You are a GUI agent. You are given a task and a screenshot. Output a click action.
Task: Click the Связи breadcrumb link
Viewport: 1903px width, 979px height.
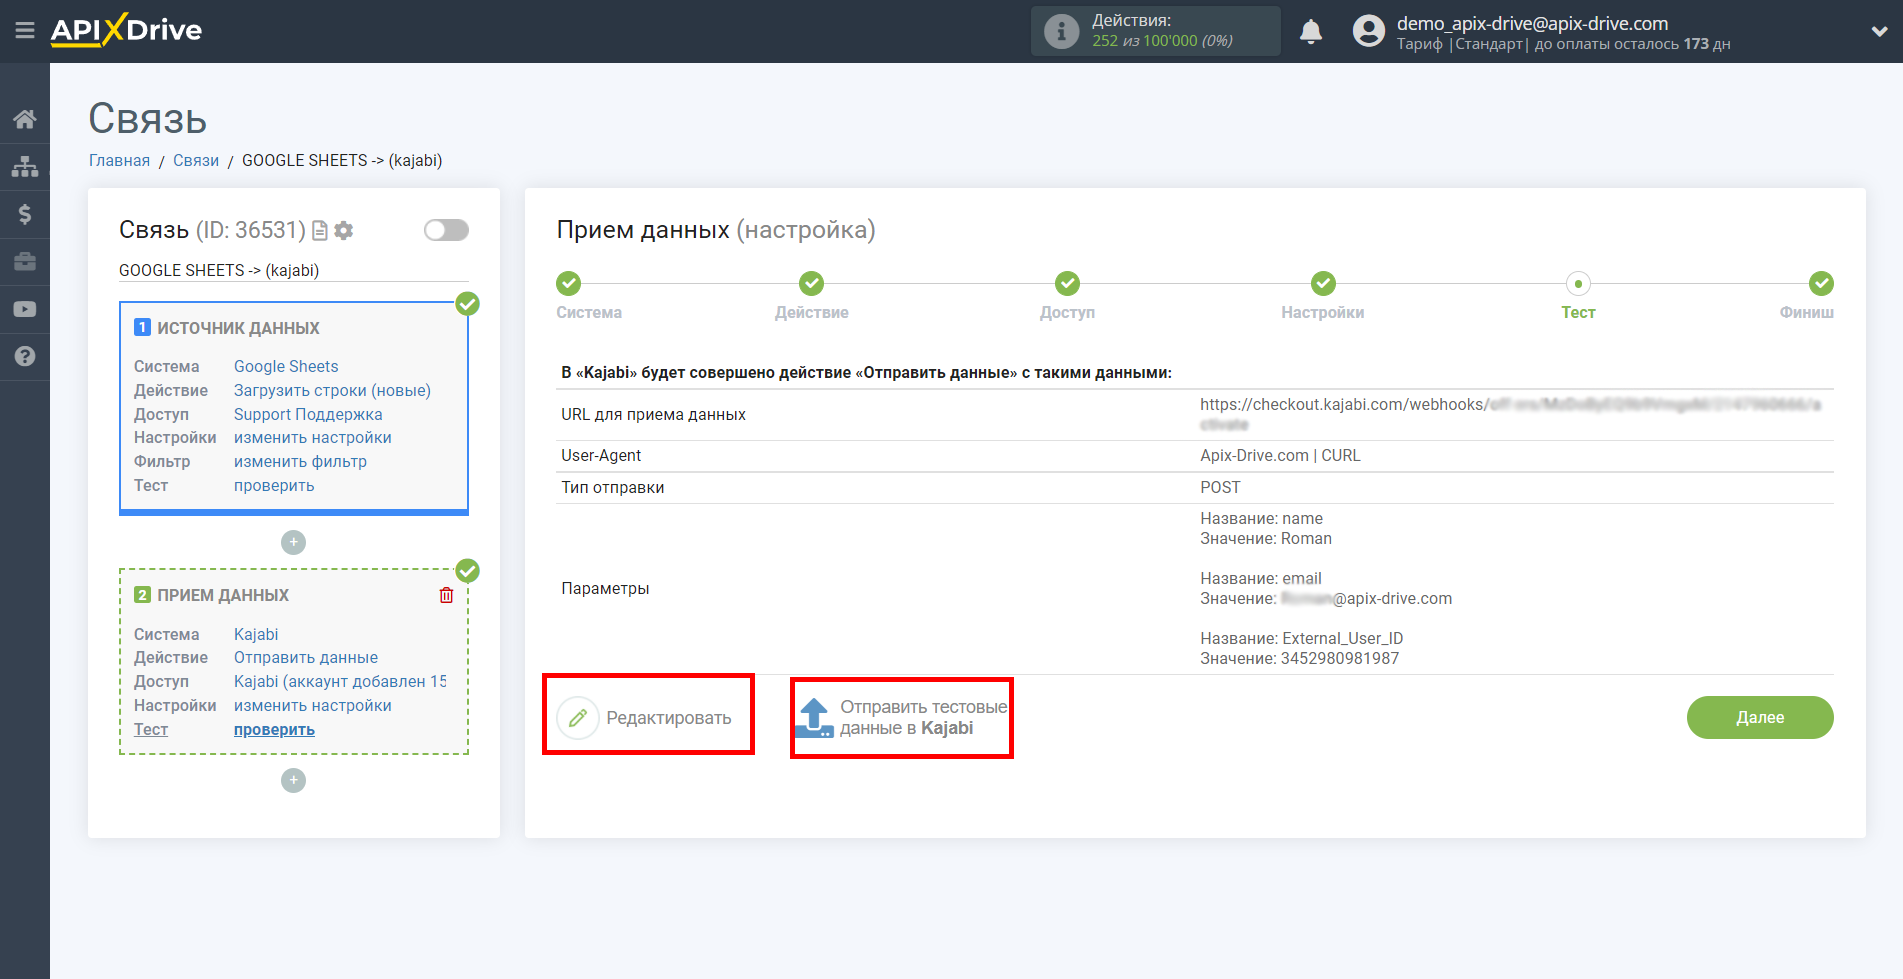(196, 161)
